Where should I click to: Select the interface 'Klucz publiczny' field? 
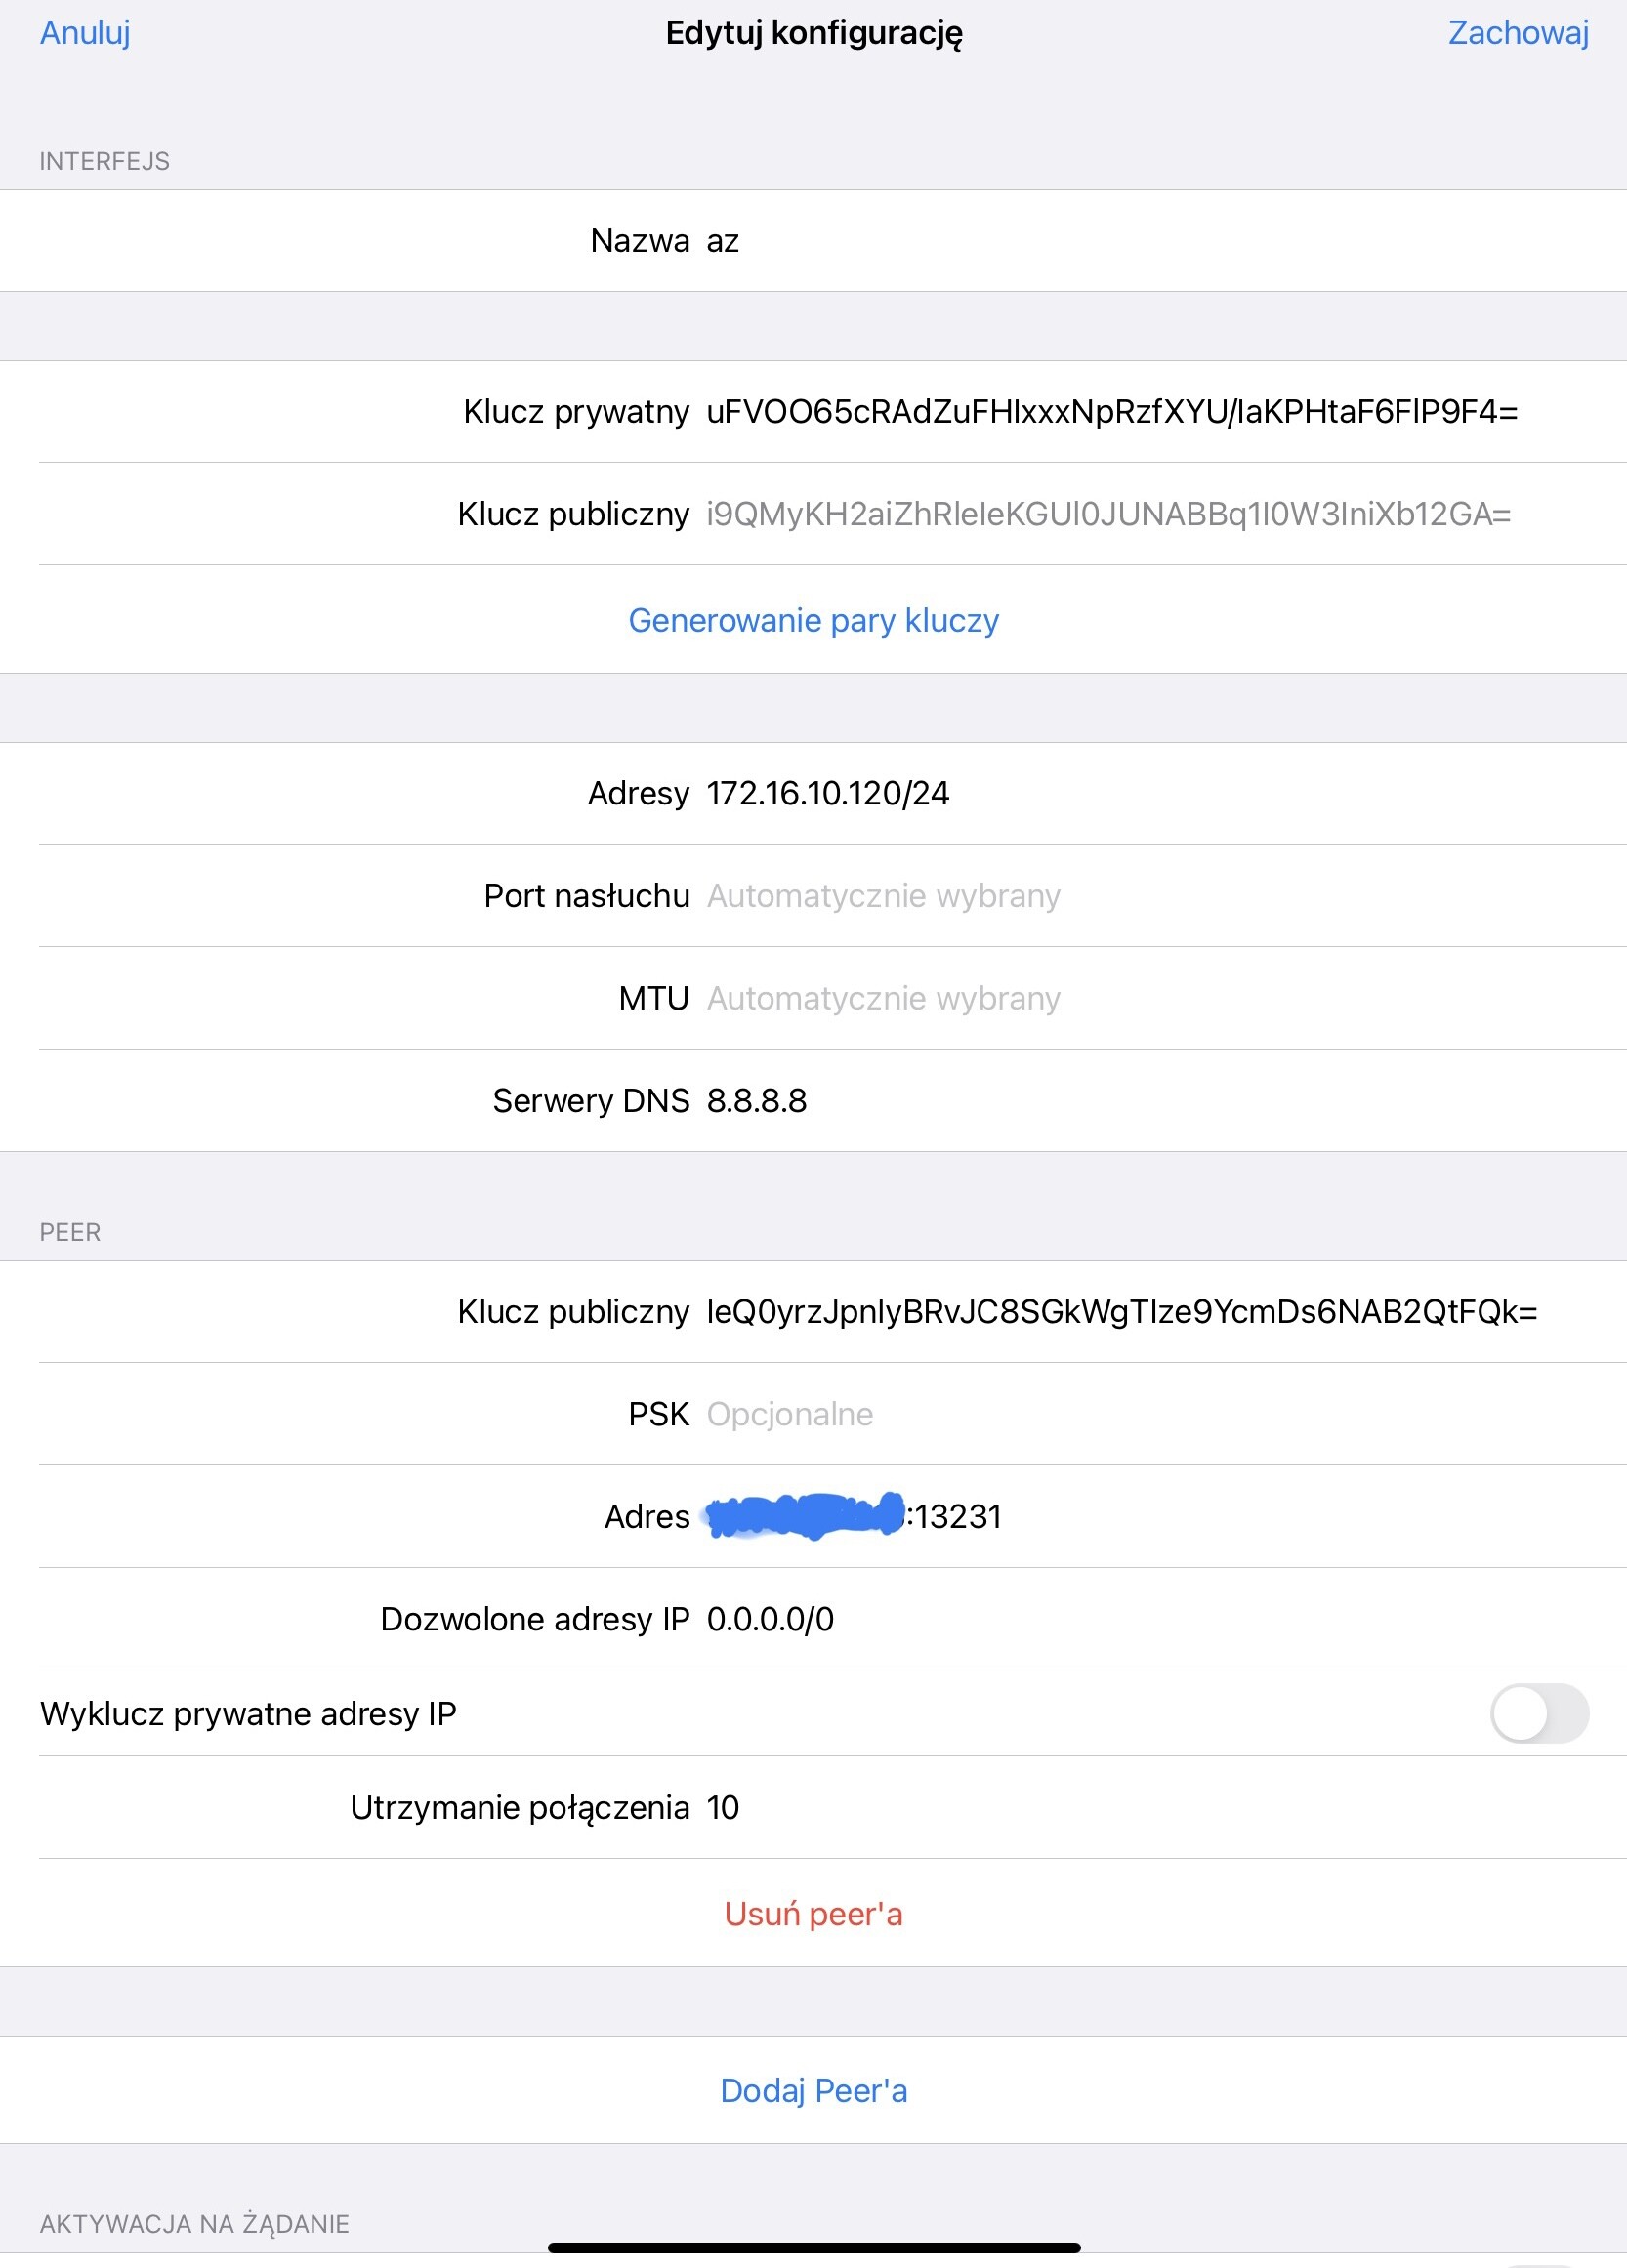[x=1110, y=516]
